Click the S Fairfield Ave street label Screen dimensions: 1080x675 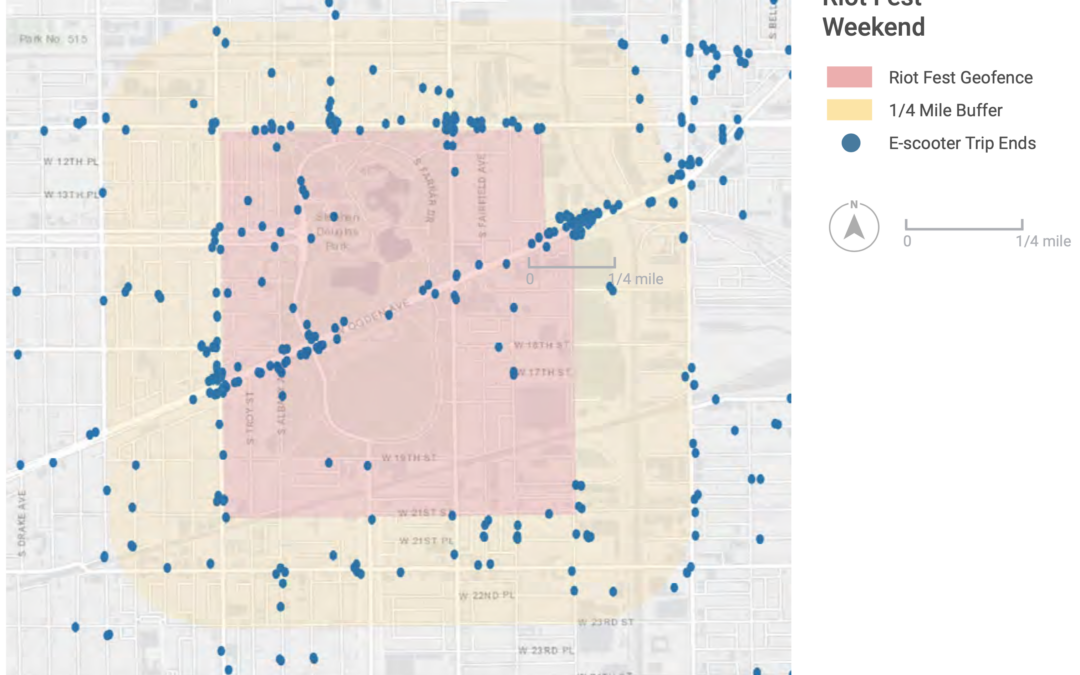[x=482, y=201]
